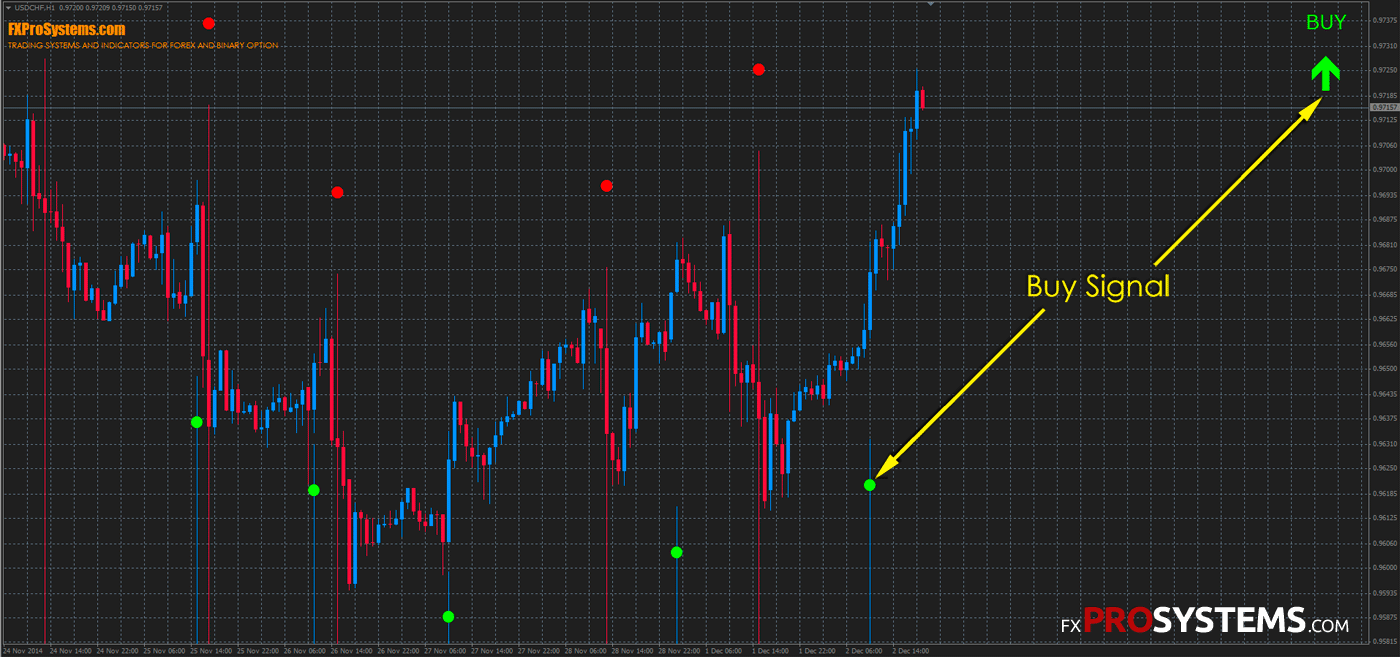This screenshot has width=1400, height=657.
Task: Click the '2 Dec 14:00' time axis label
Action: [x=909, y=651]
